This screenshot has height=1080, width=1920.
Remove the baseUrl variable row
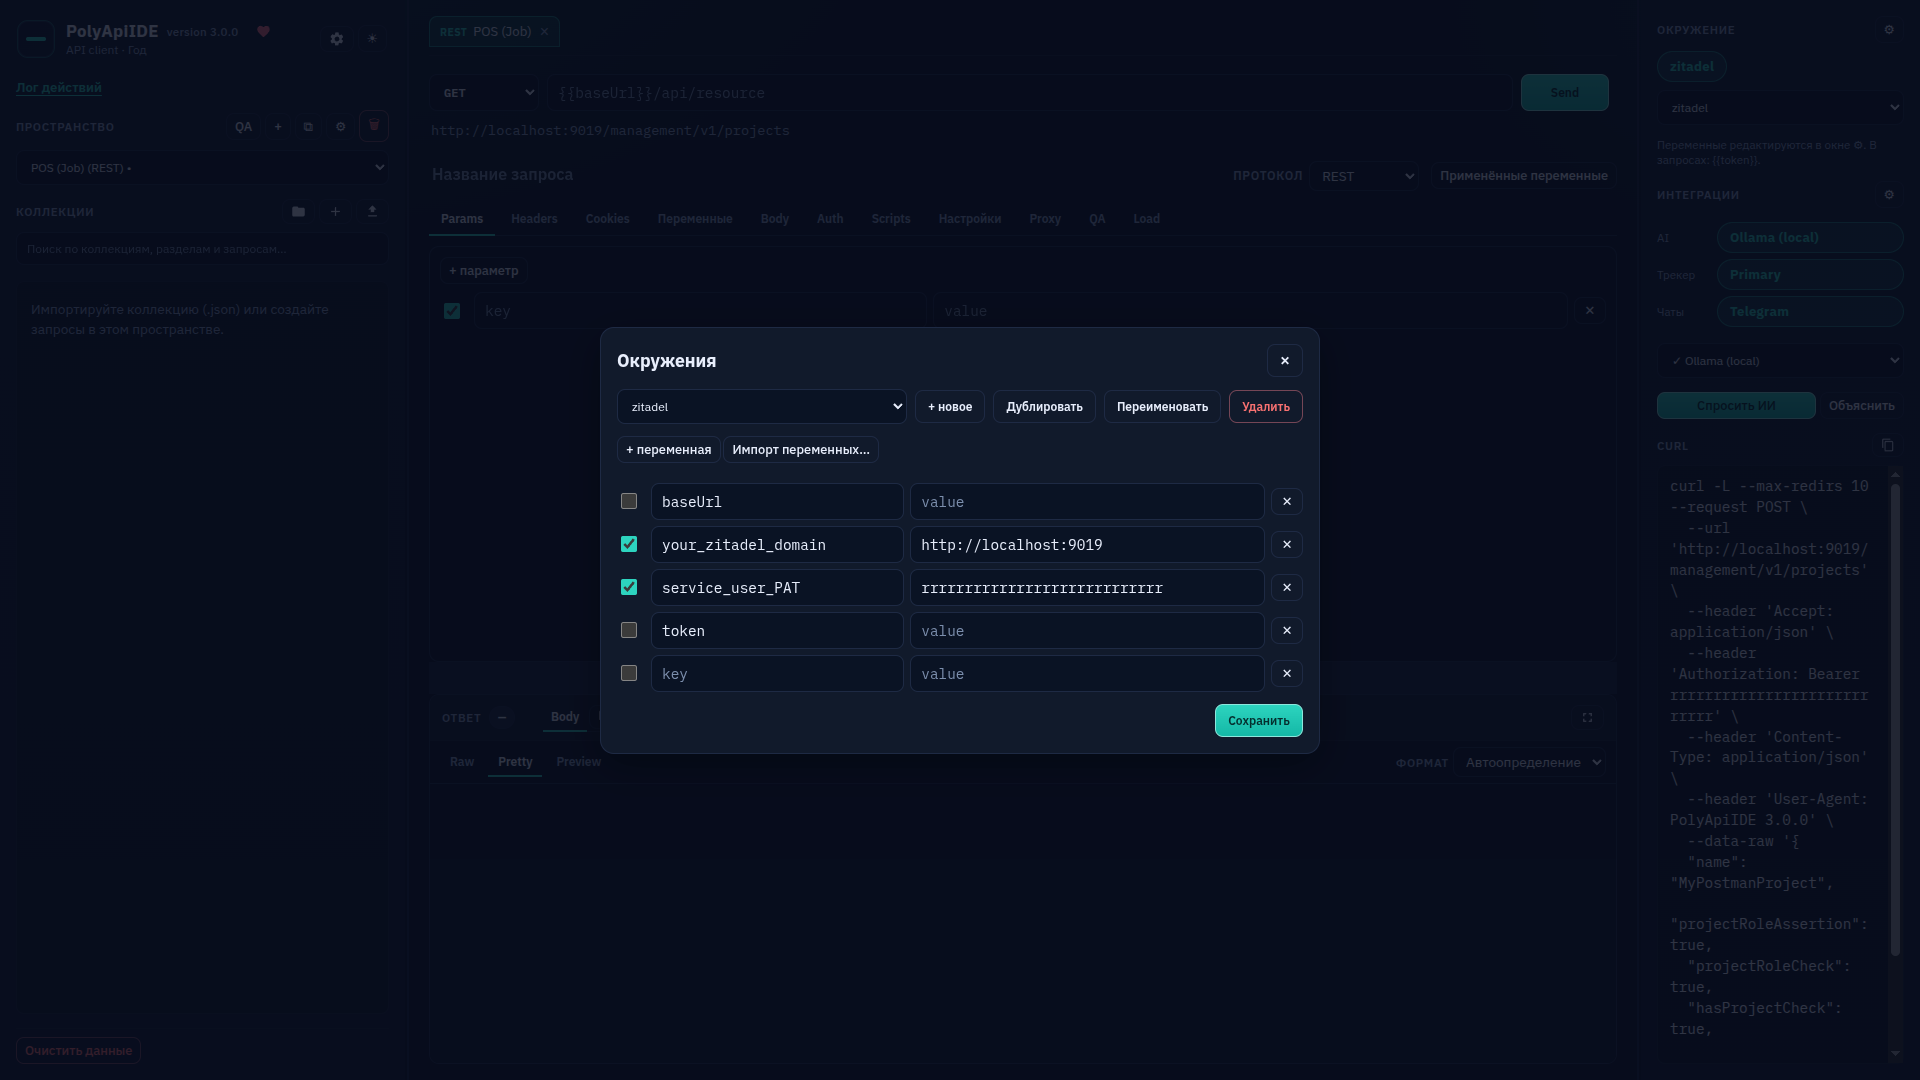pos(1286,501)
